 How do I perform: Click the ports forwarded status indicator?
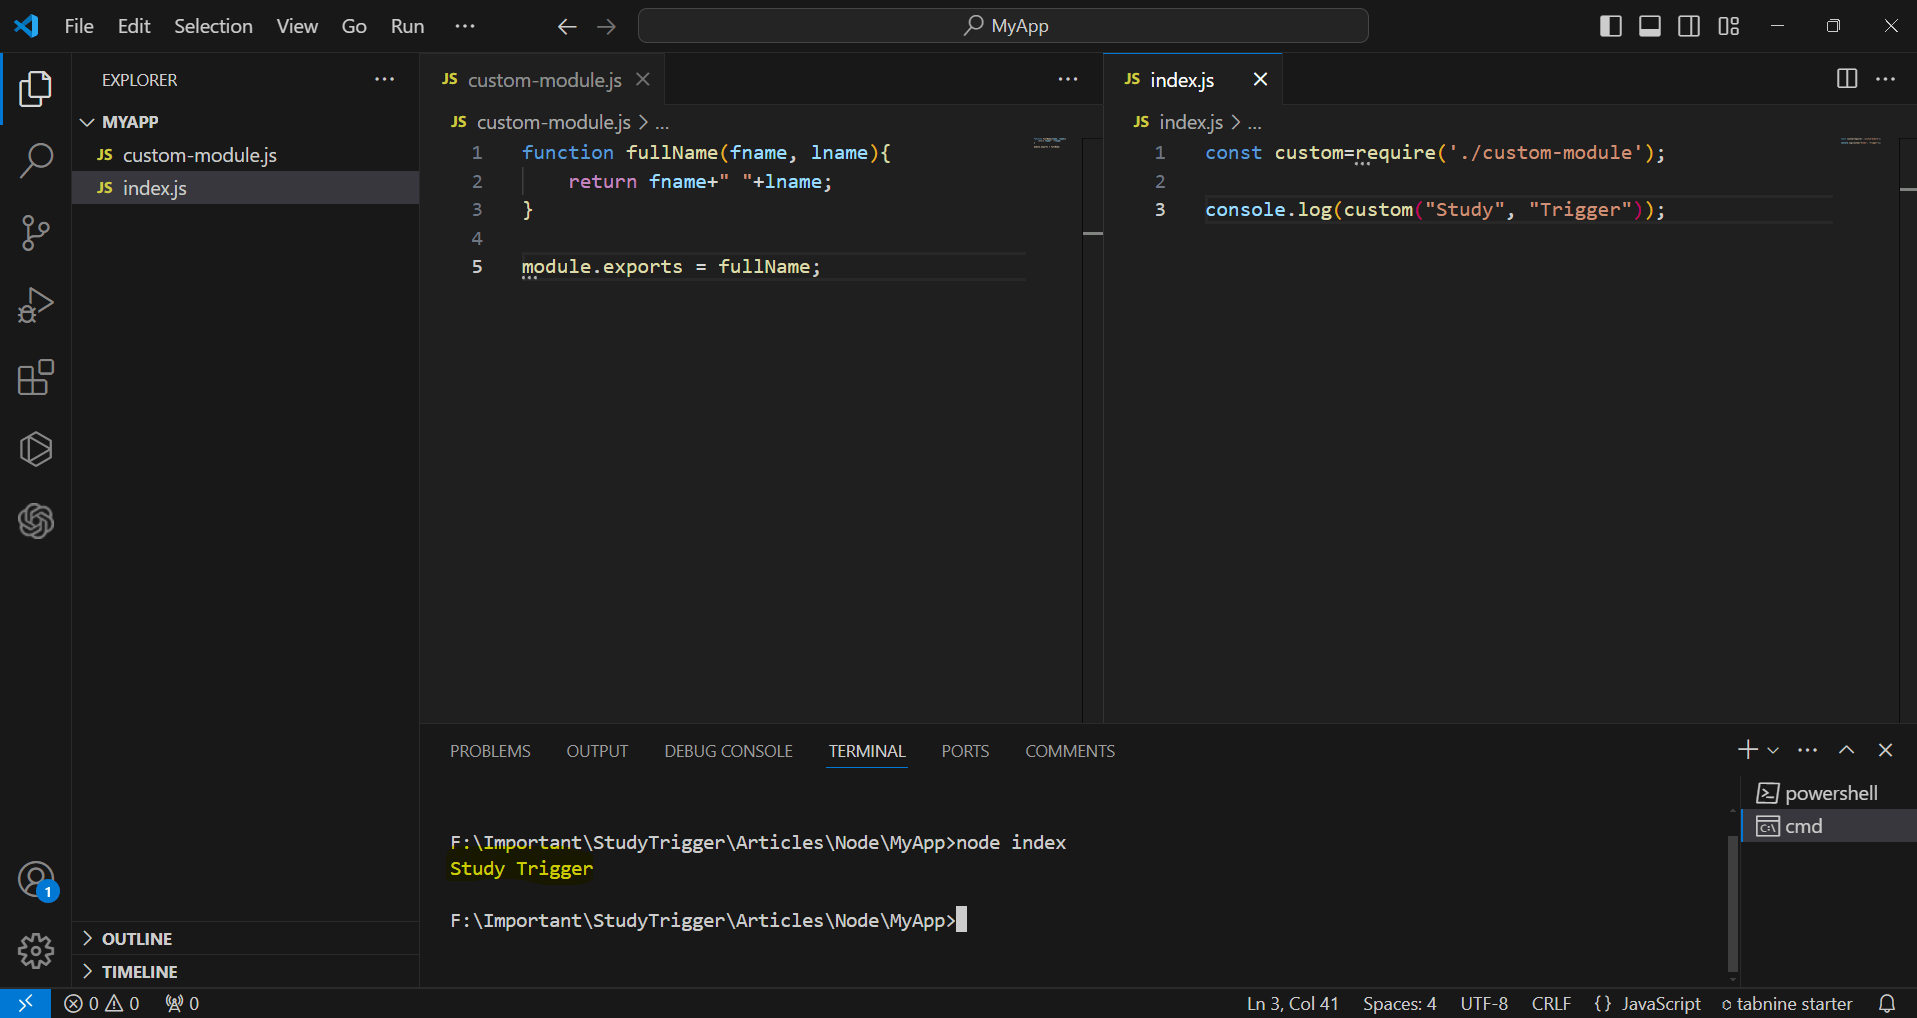click(x=182, y=1003)
